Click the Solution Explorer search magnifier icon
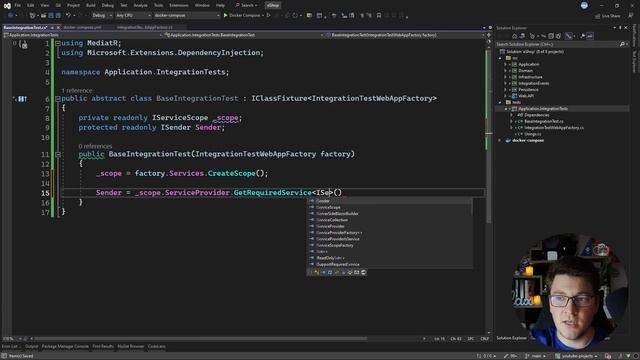 coord(622,44)
